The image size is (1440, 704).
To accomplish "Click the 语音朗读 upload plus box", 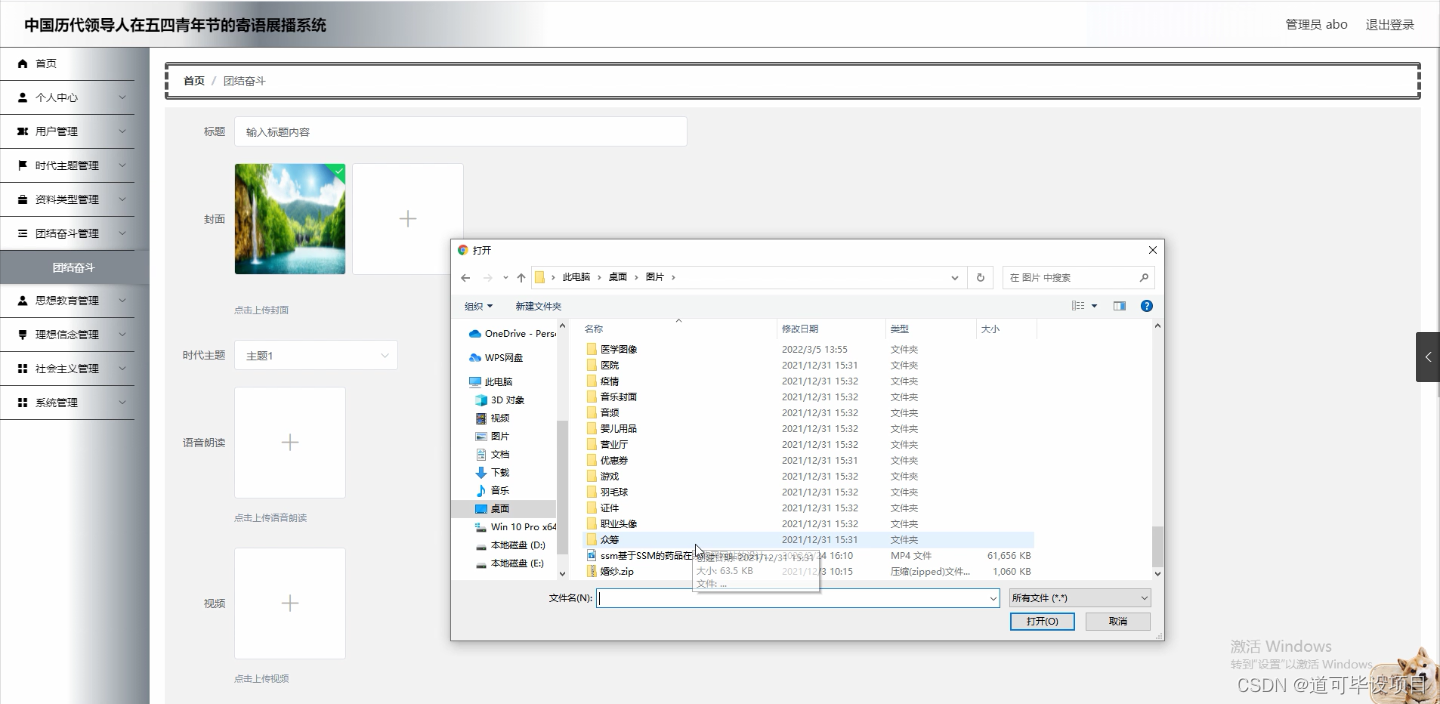I will point(290,443).
